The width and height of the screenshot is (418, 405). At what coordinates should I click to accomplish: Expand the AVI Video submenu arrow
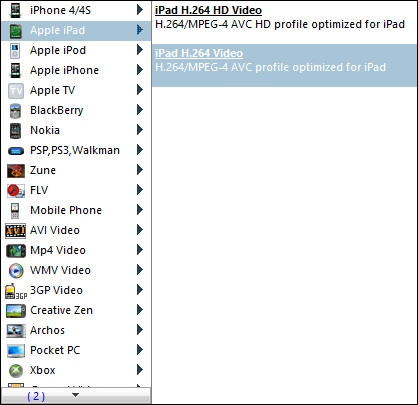pos(140,230)
